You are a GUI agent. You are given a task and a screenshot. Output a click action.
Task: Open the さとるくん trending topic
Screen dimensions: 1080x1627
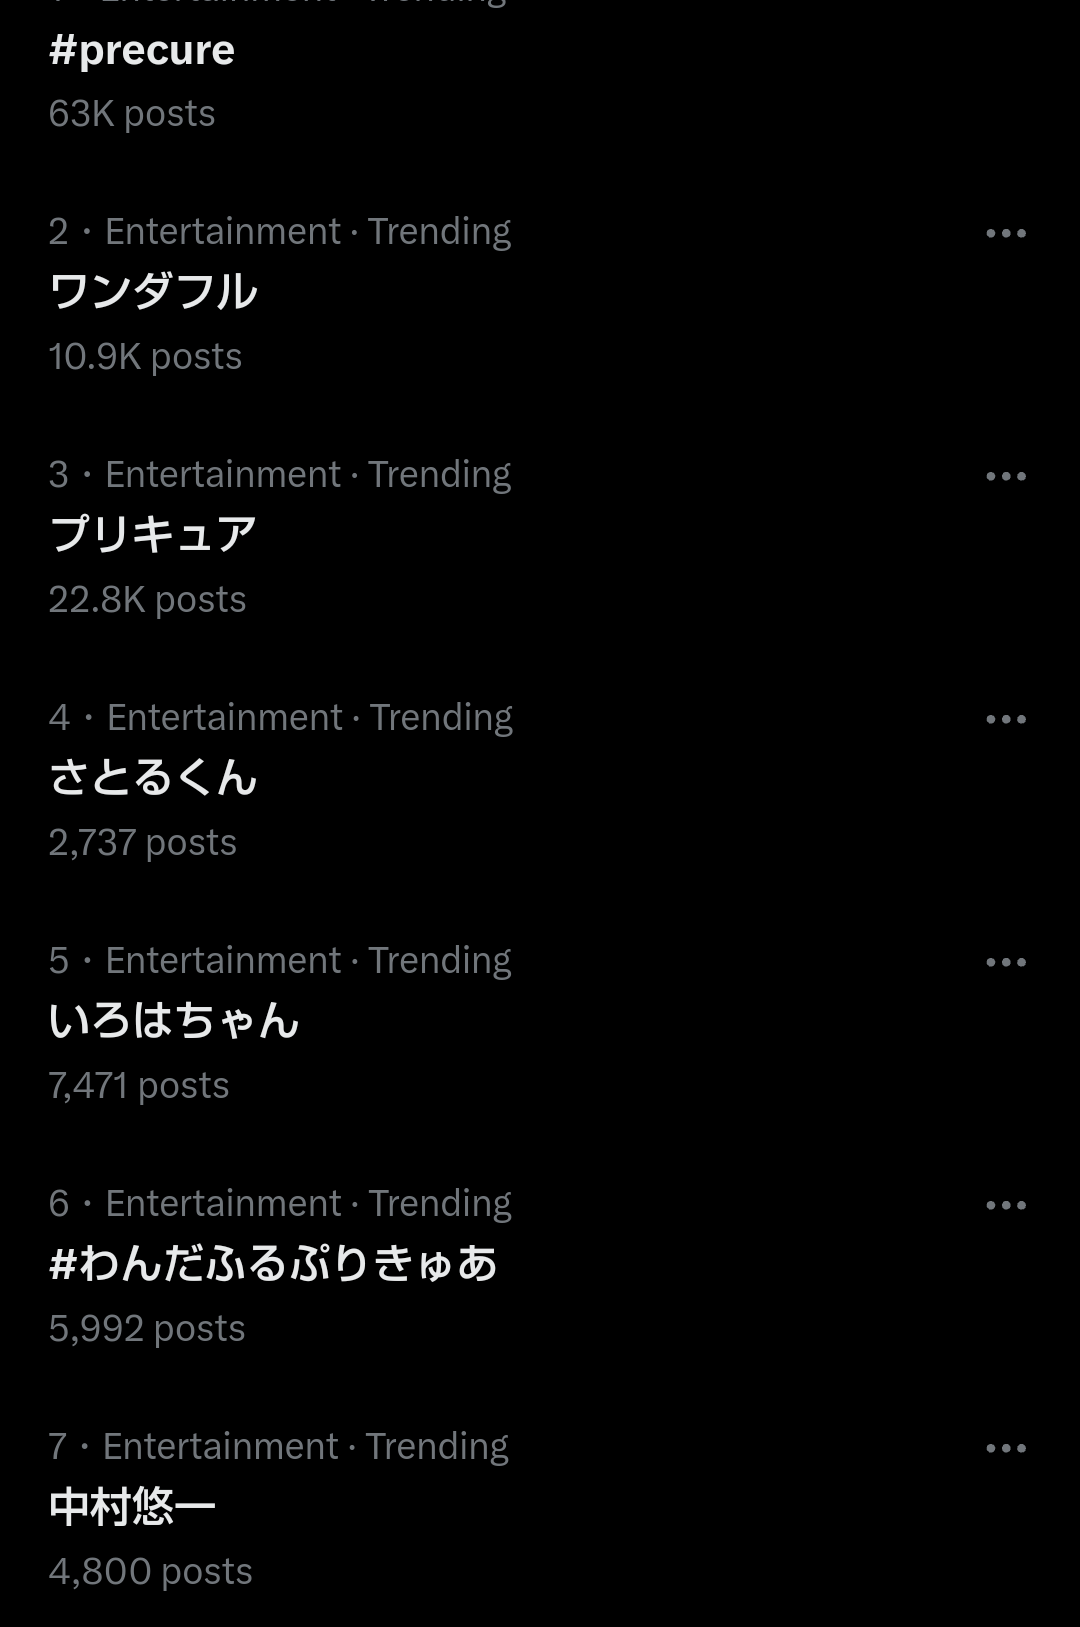(153, 777)
